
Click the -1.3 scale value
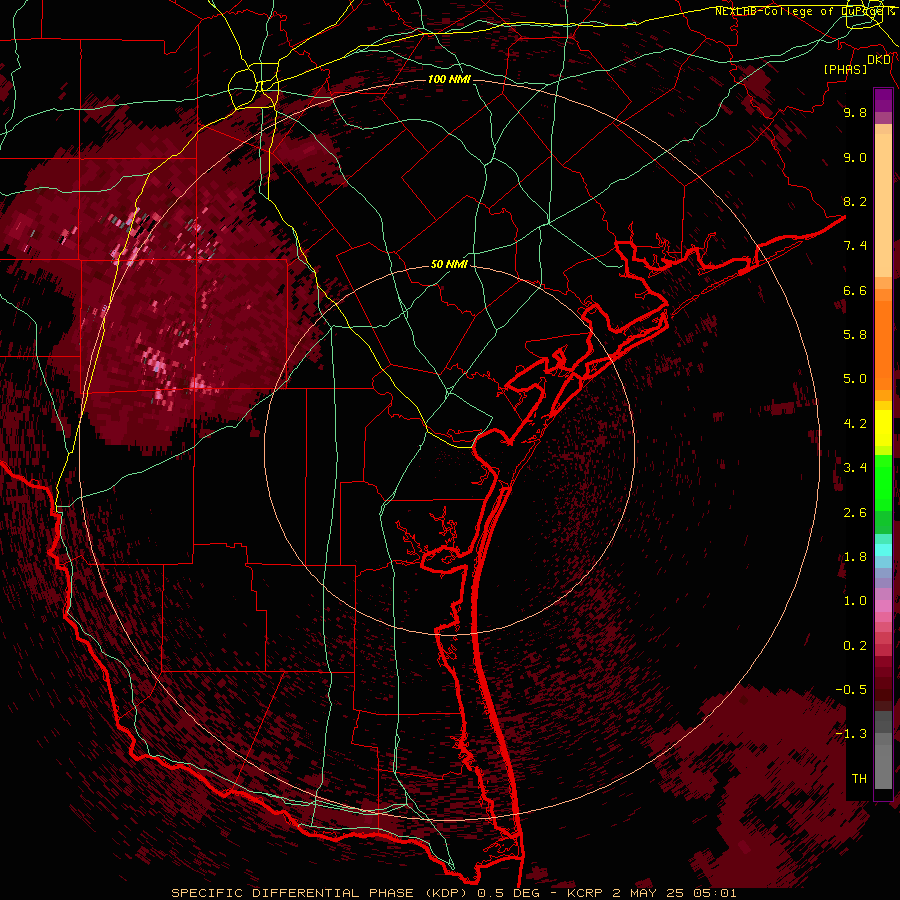[x=851, y=734]
